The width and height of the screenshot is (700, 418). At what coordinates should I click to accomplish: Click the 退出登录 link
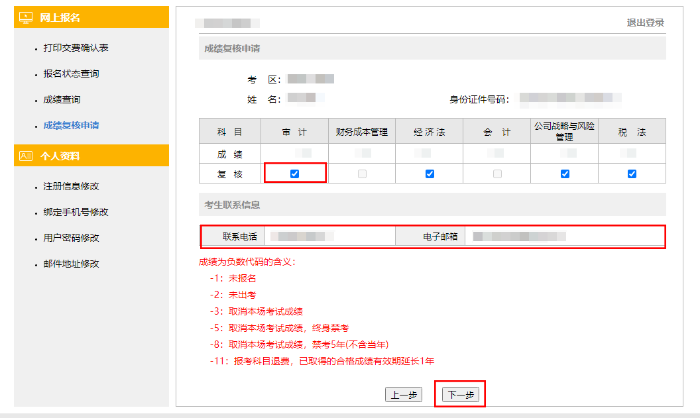coord(643,22)
